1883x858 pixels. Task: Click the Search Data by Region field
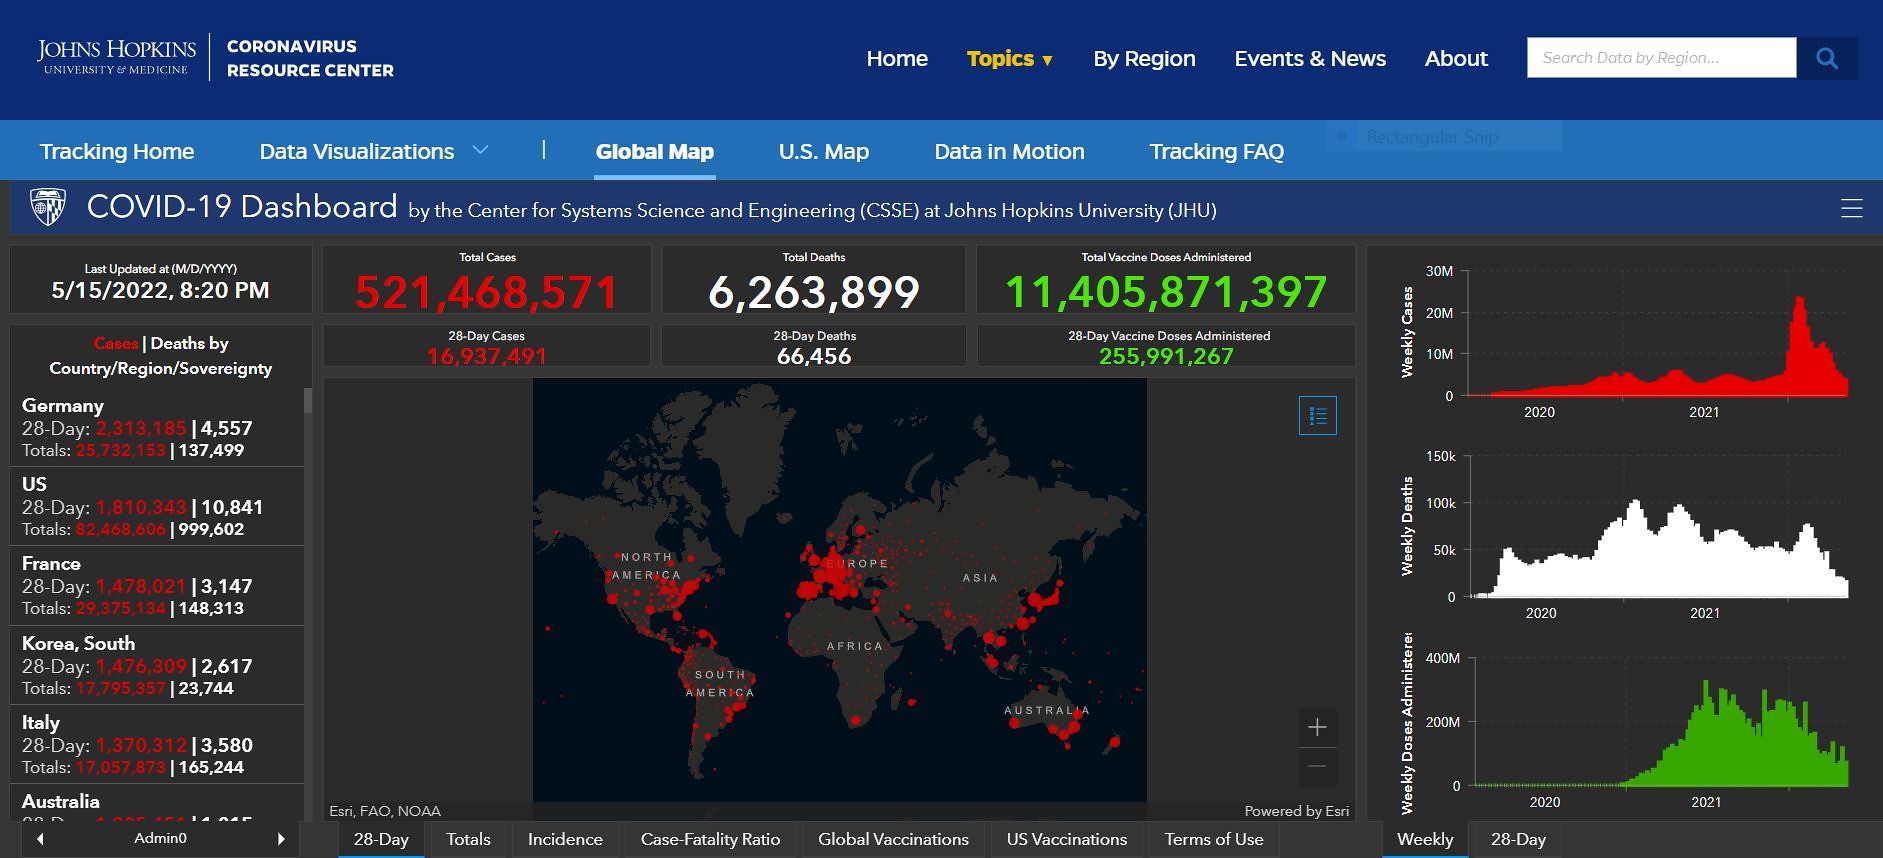(1660, 58)
